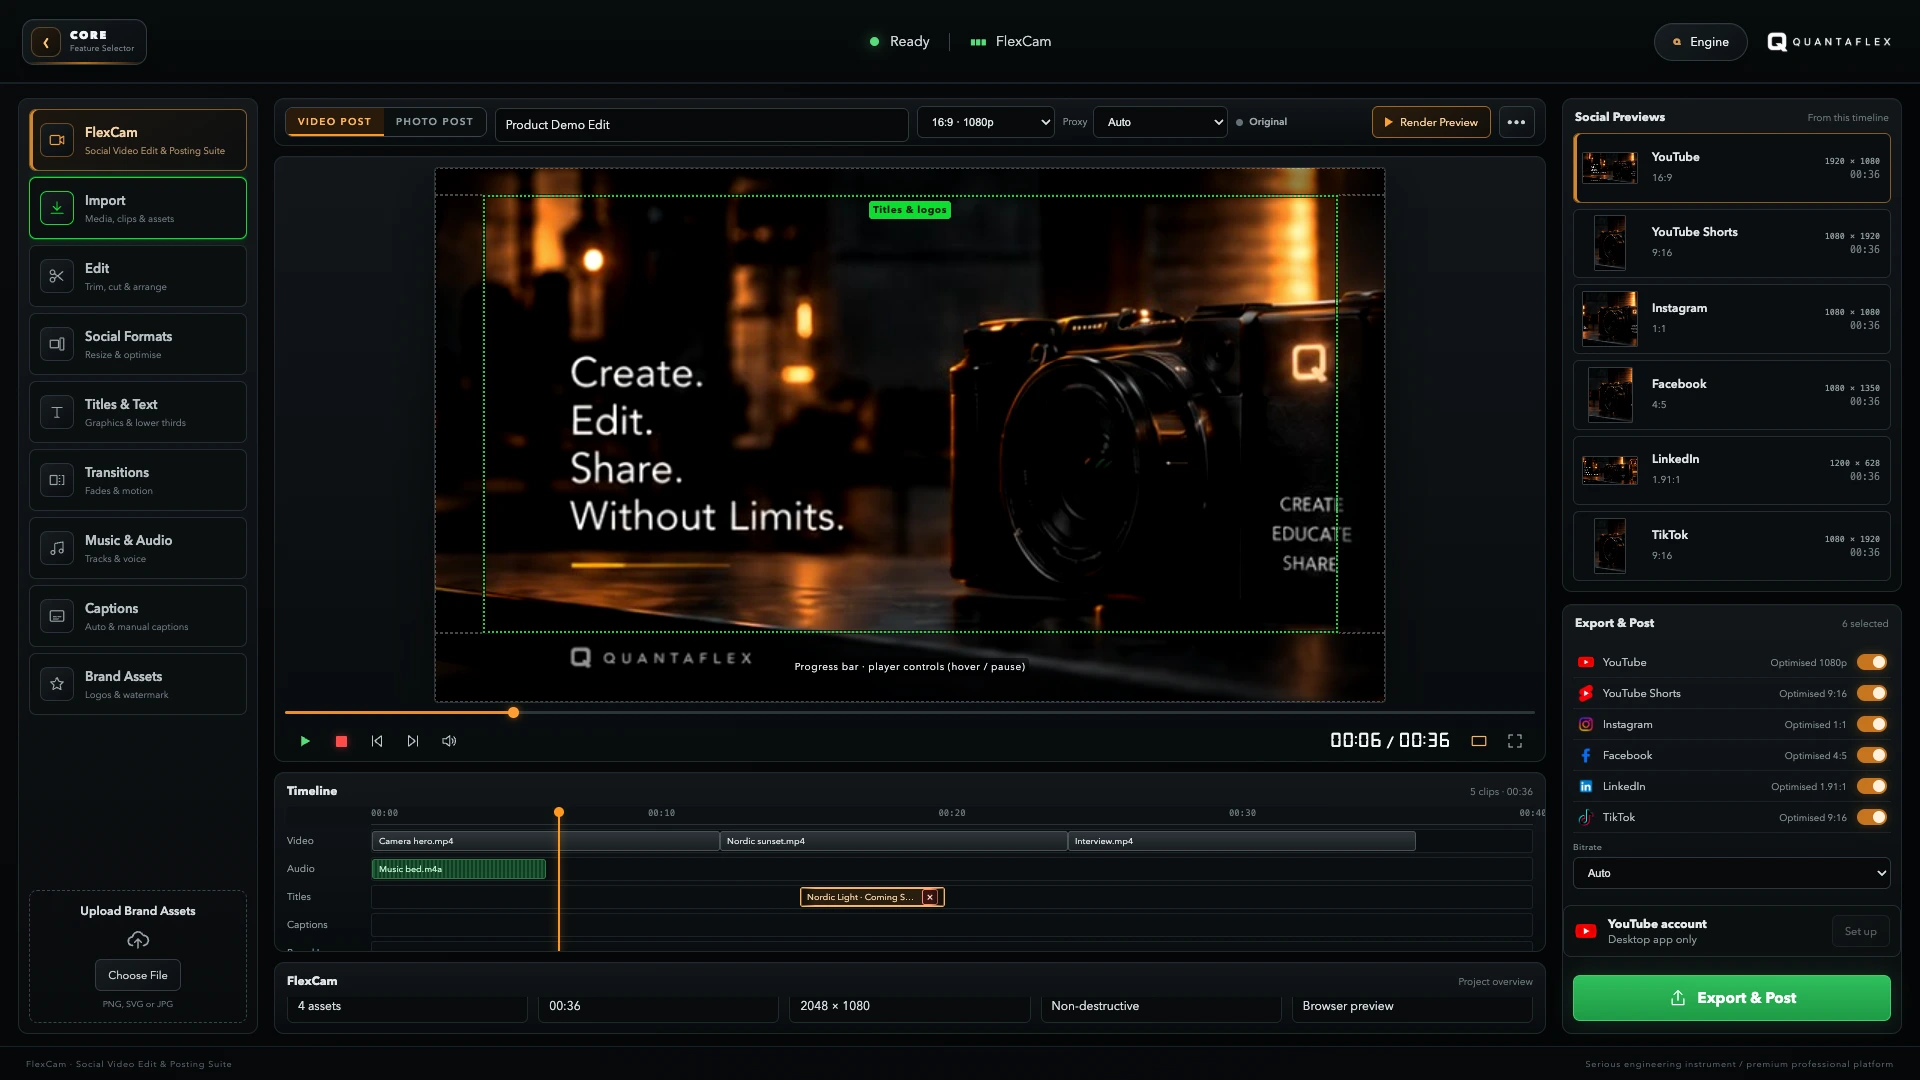Disable the YouTube Shorts export toggle
This screenshot has width=1920, height=1080.
1872,693
